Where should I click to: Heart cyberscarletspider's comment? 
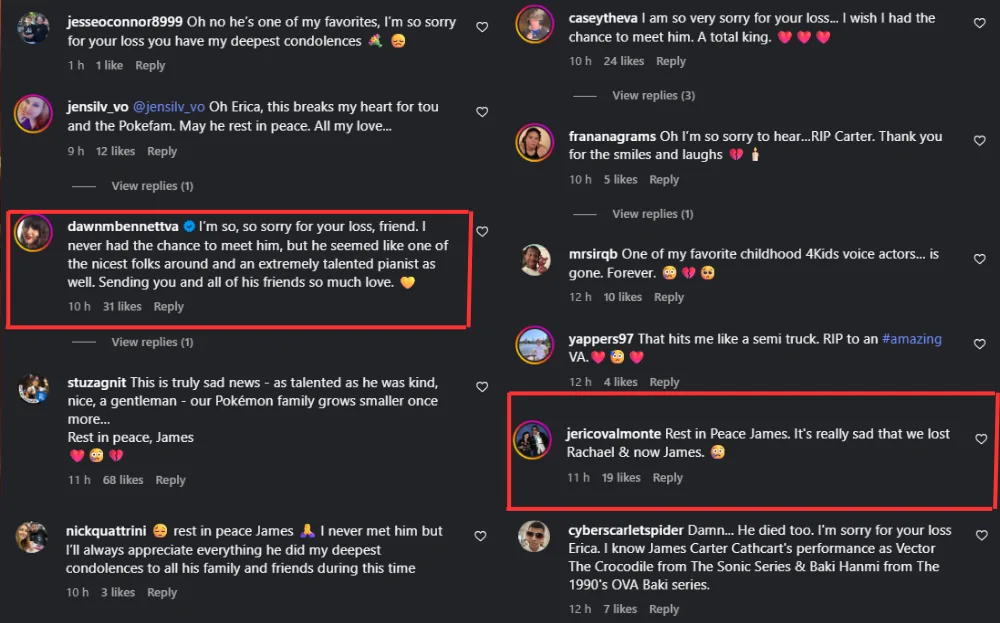[980, 535]
